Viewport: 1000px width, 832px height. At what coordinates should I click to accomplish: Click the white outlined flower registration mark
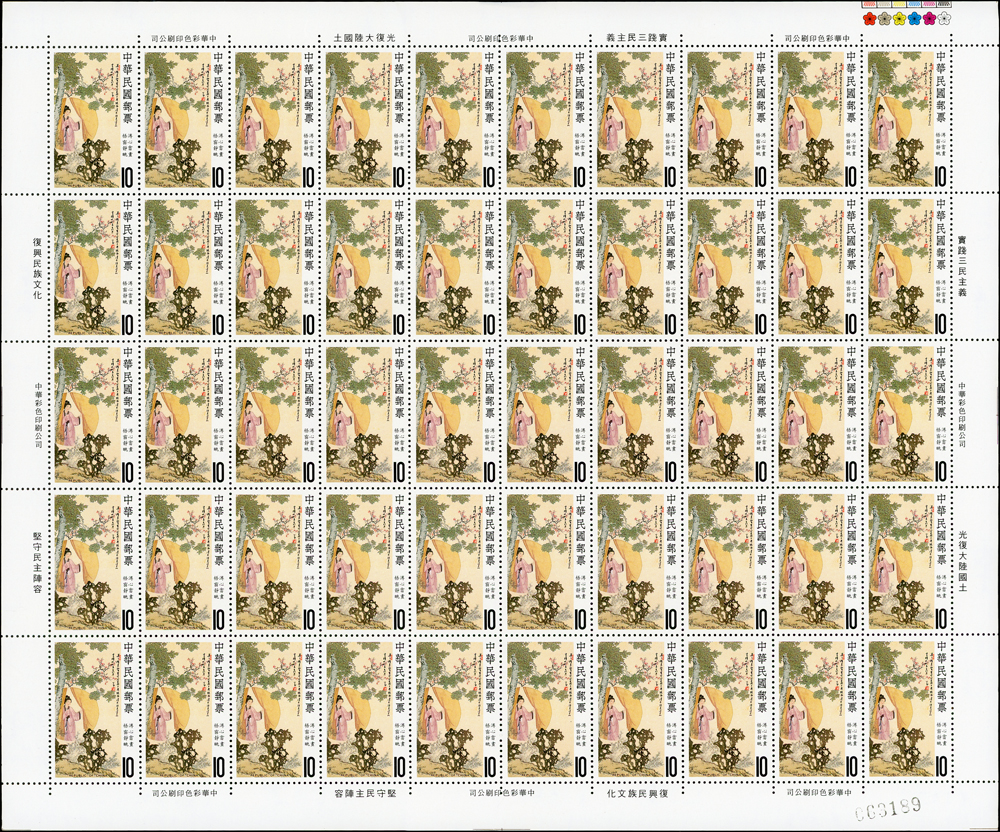945,18
